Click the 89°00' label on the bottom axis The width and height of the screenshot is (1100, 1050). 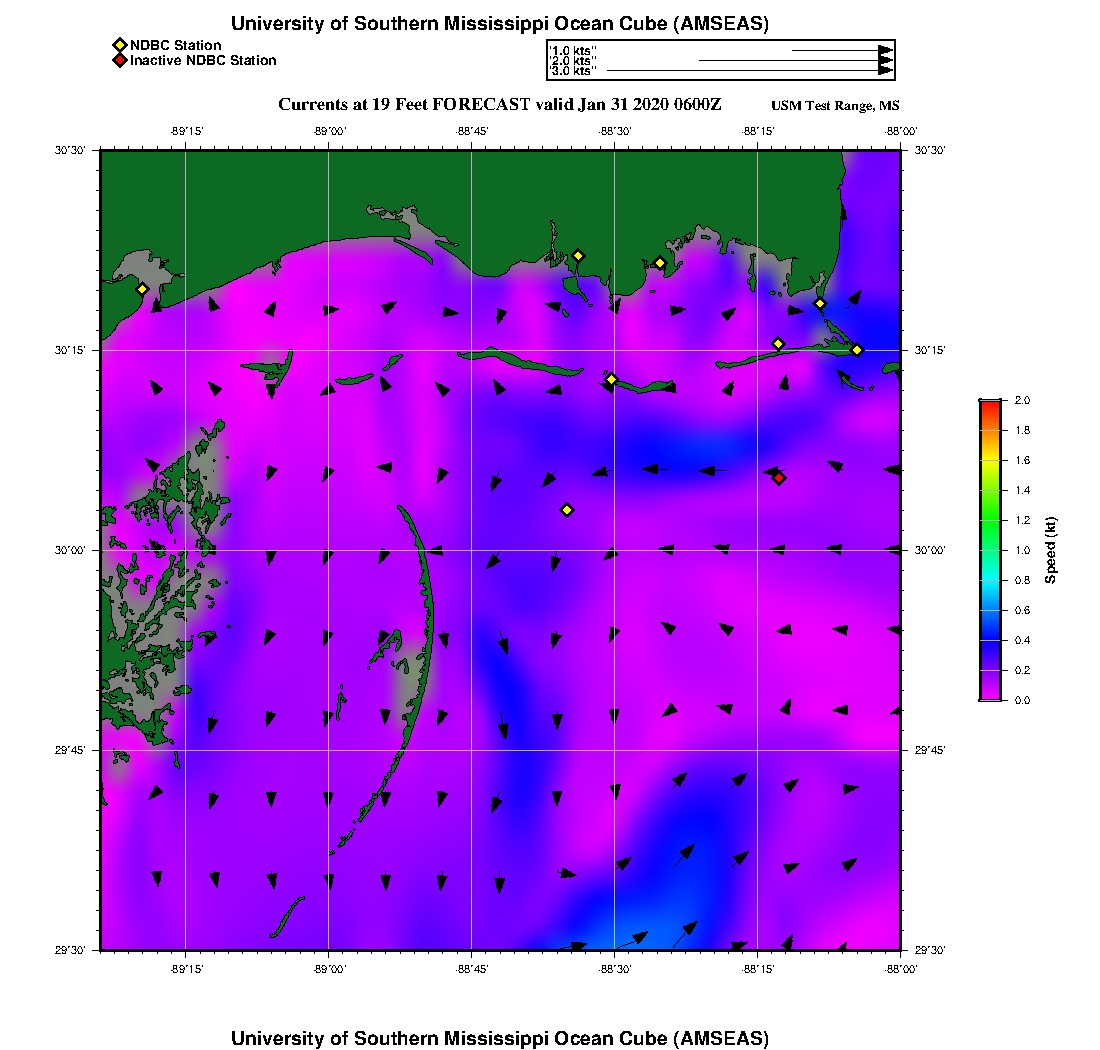click(329, 969)
